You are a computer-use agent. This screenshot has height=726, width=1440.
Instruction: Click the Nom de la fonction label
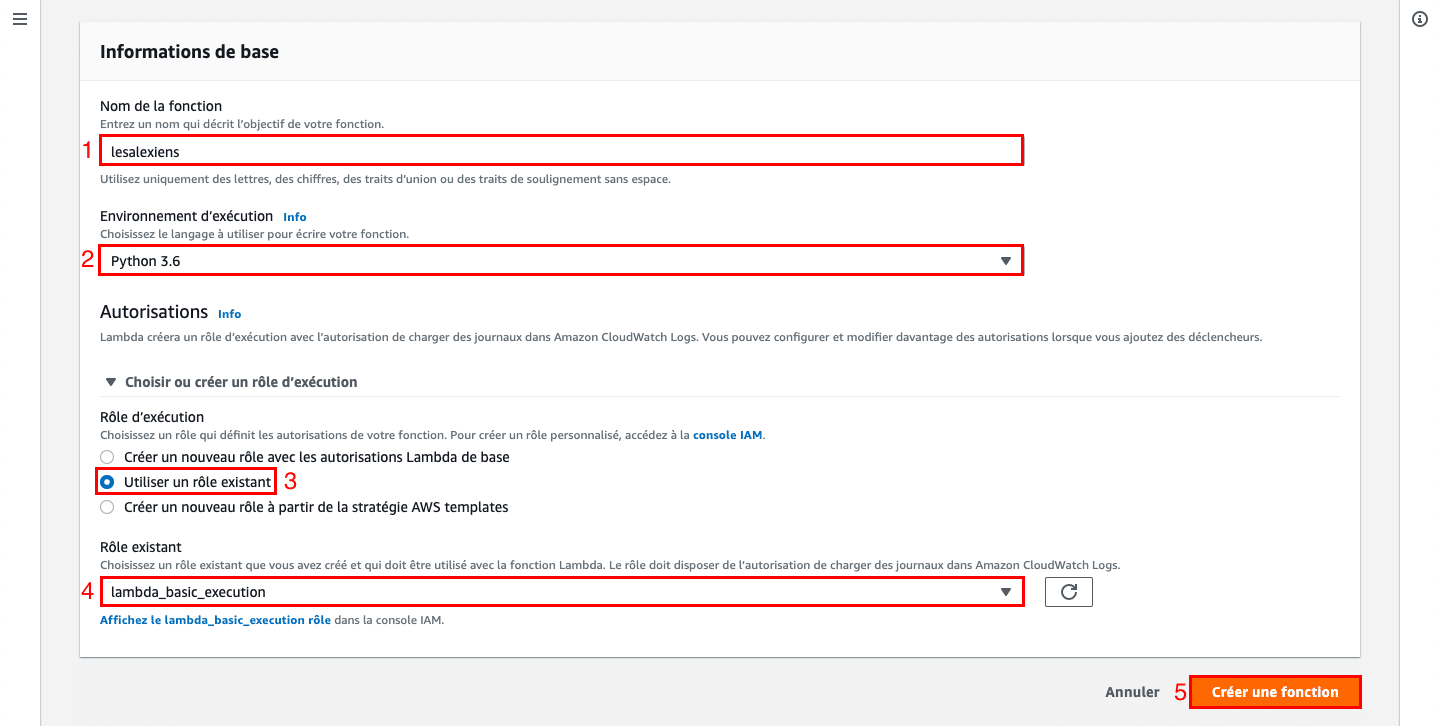point(161,106)
